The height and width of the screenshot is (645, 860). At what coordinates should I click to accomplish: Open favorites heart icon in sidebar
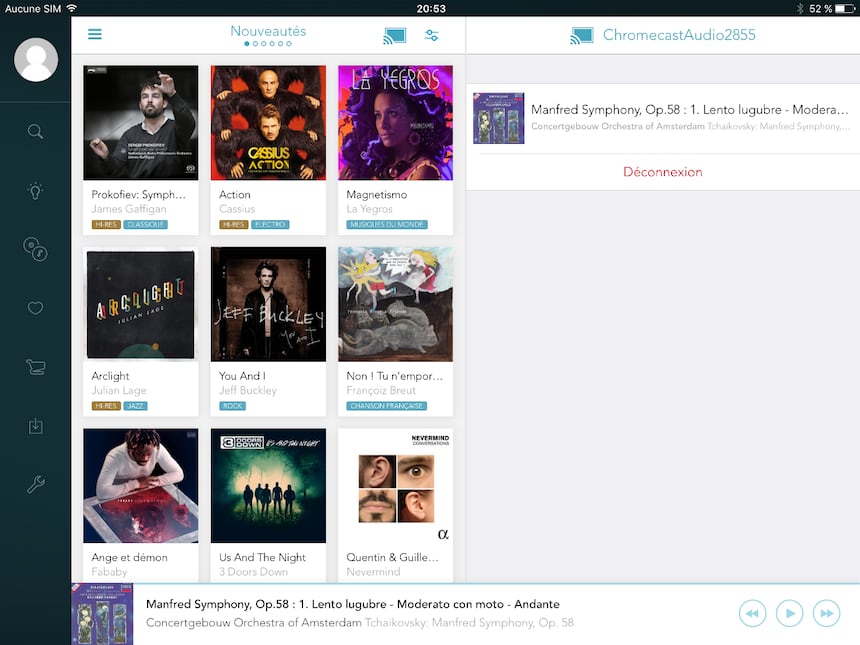tap(36, 308)
